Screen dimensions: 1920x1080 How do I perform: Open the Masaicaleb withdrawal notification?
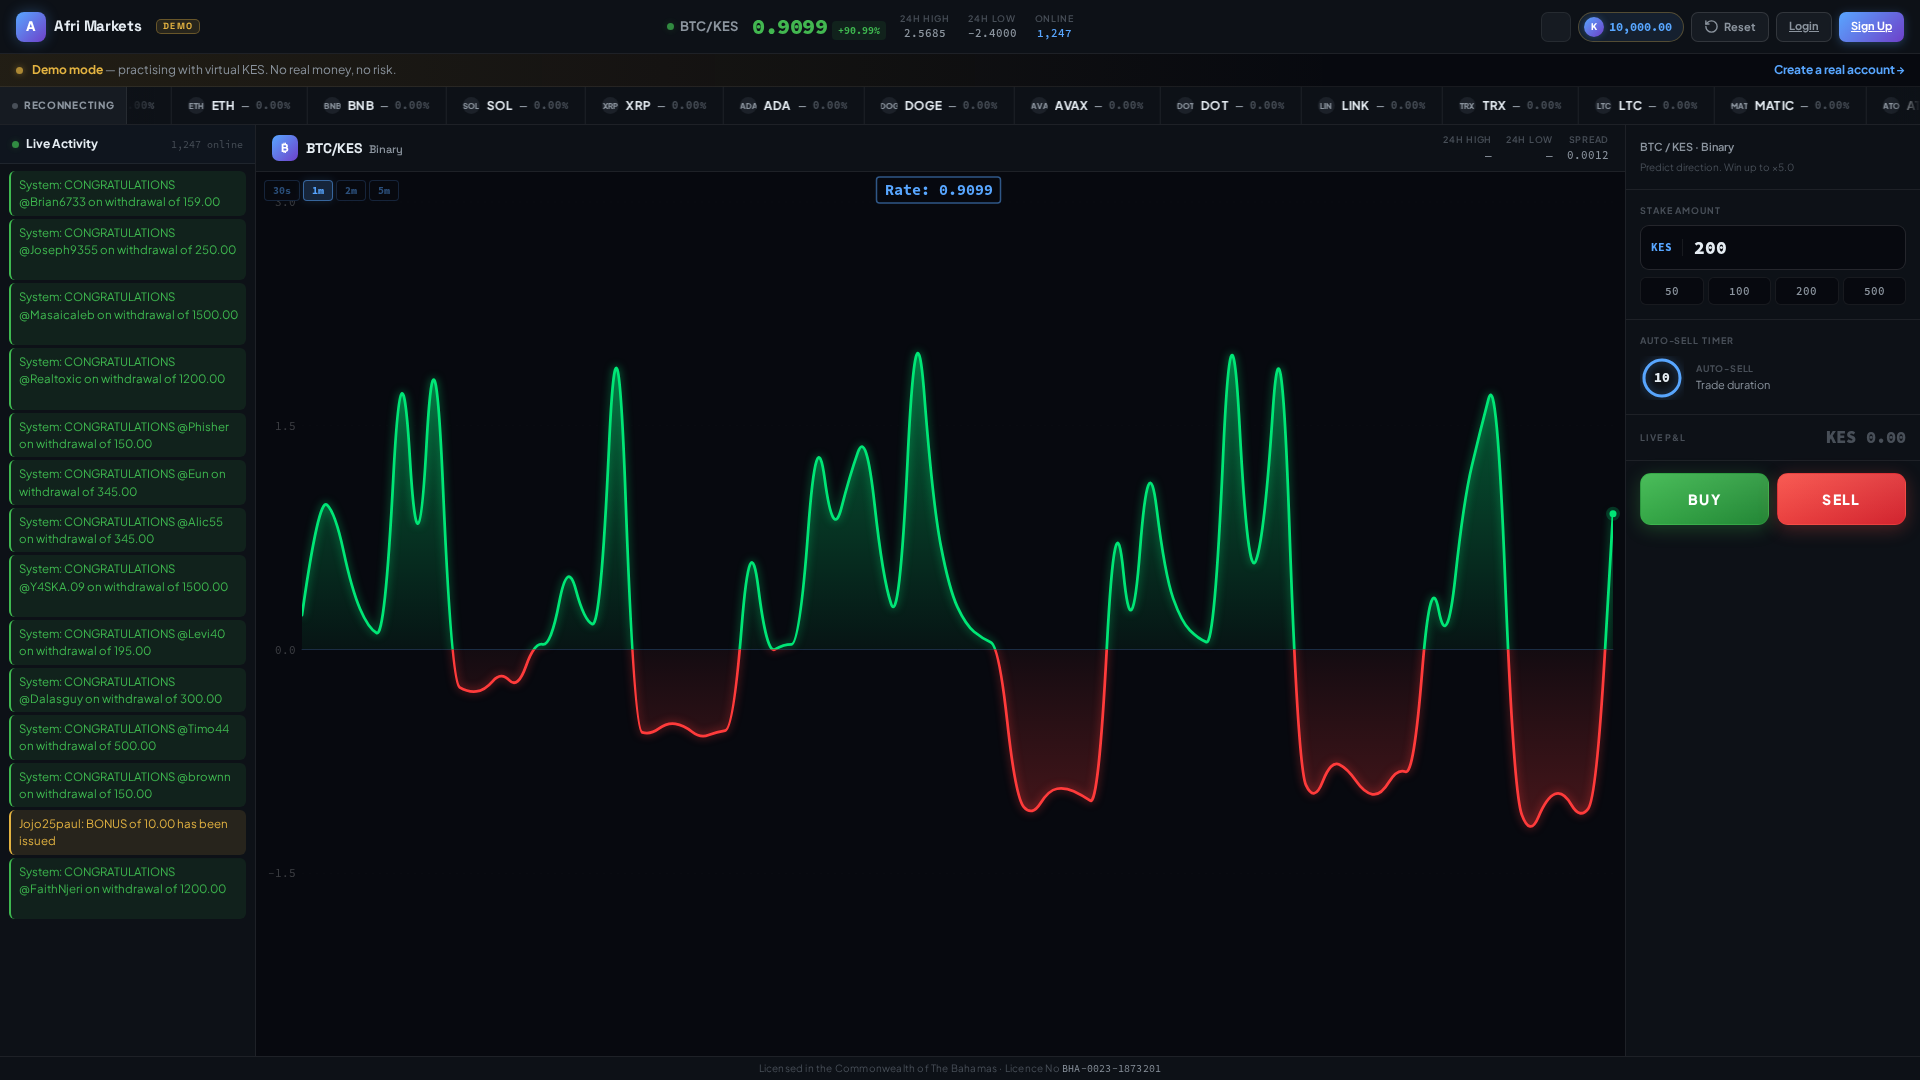[x=127, y=313]
